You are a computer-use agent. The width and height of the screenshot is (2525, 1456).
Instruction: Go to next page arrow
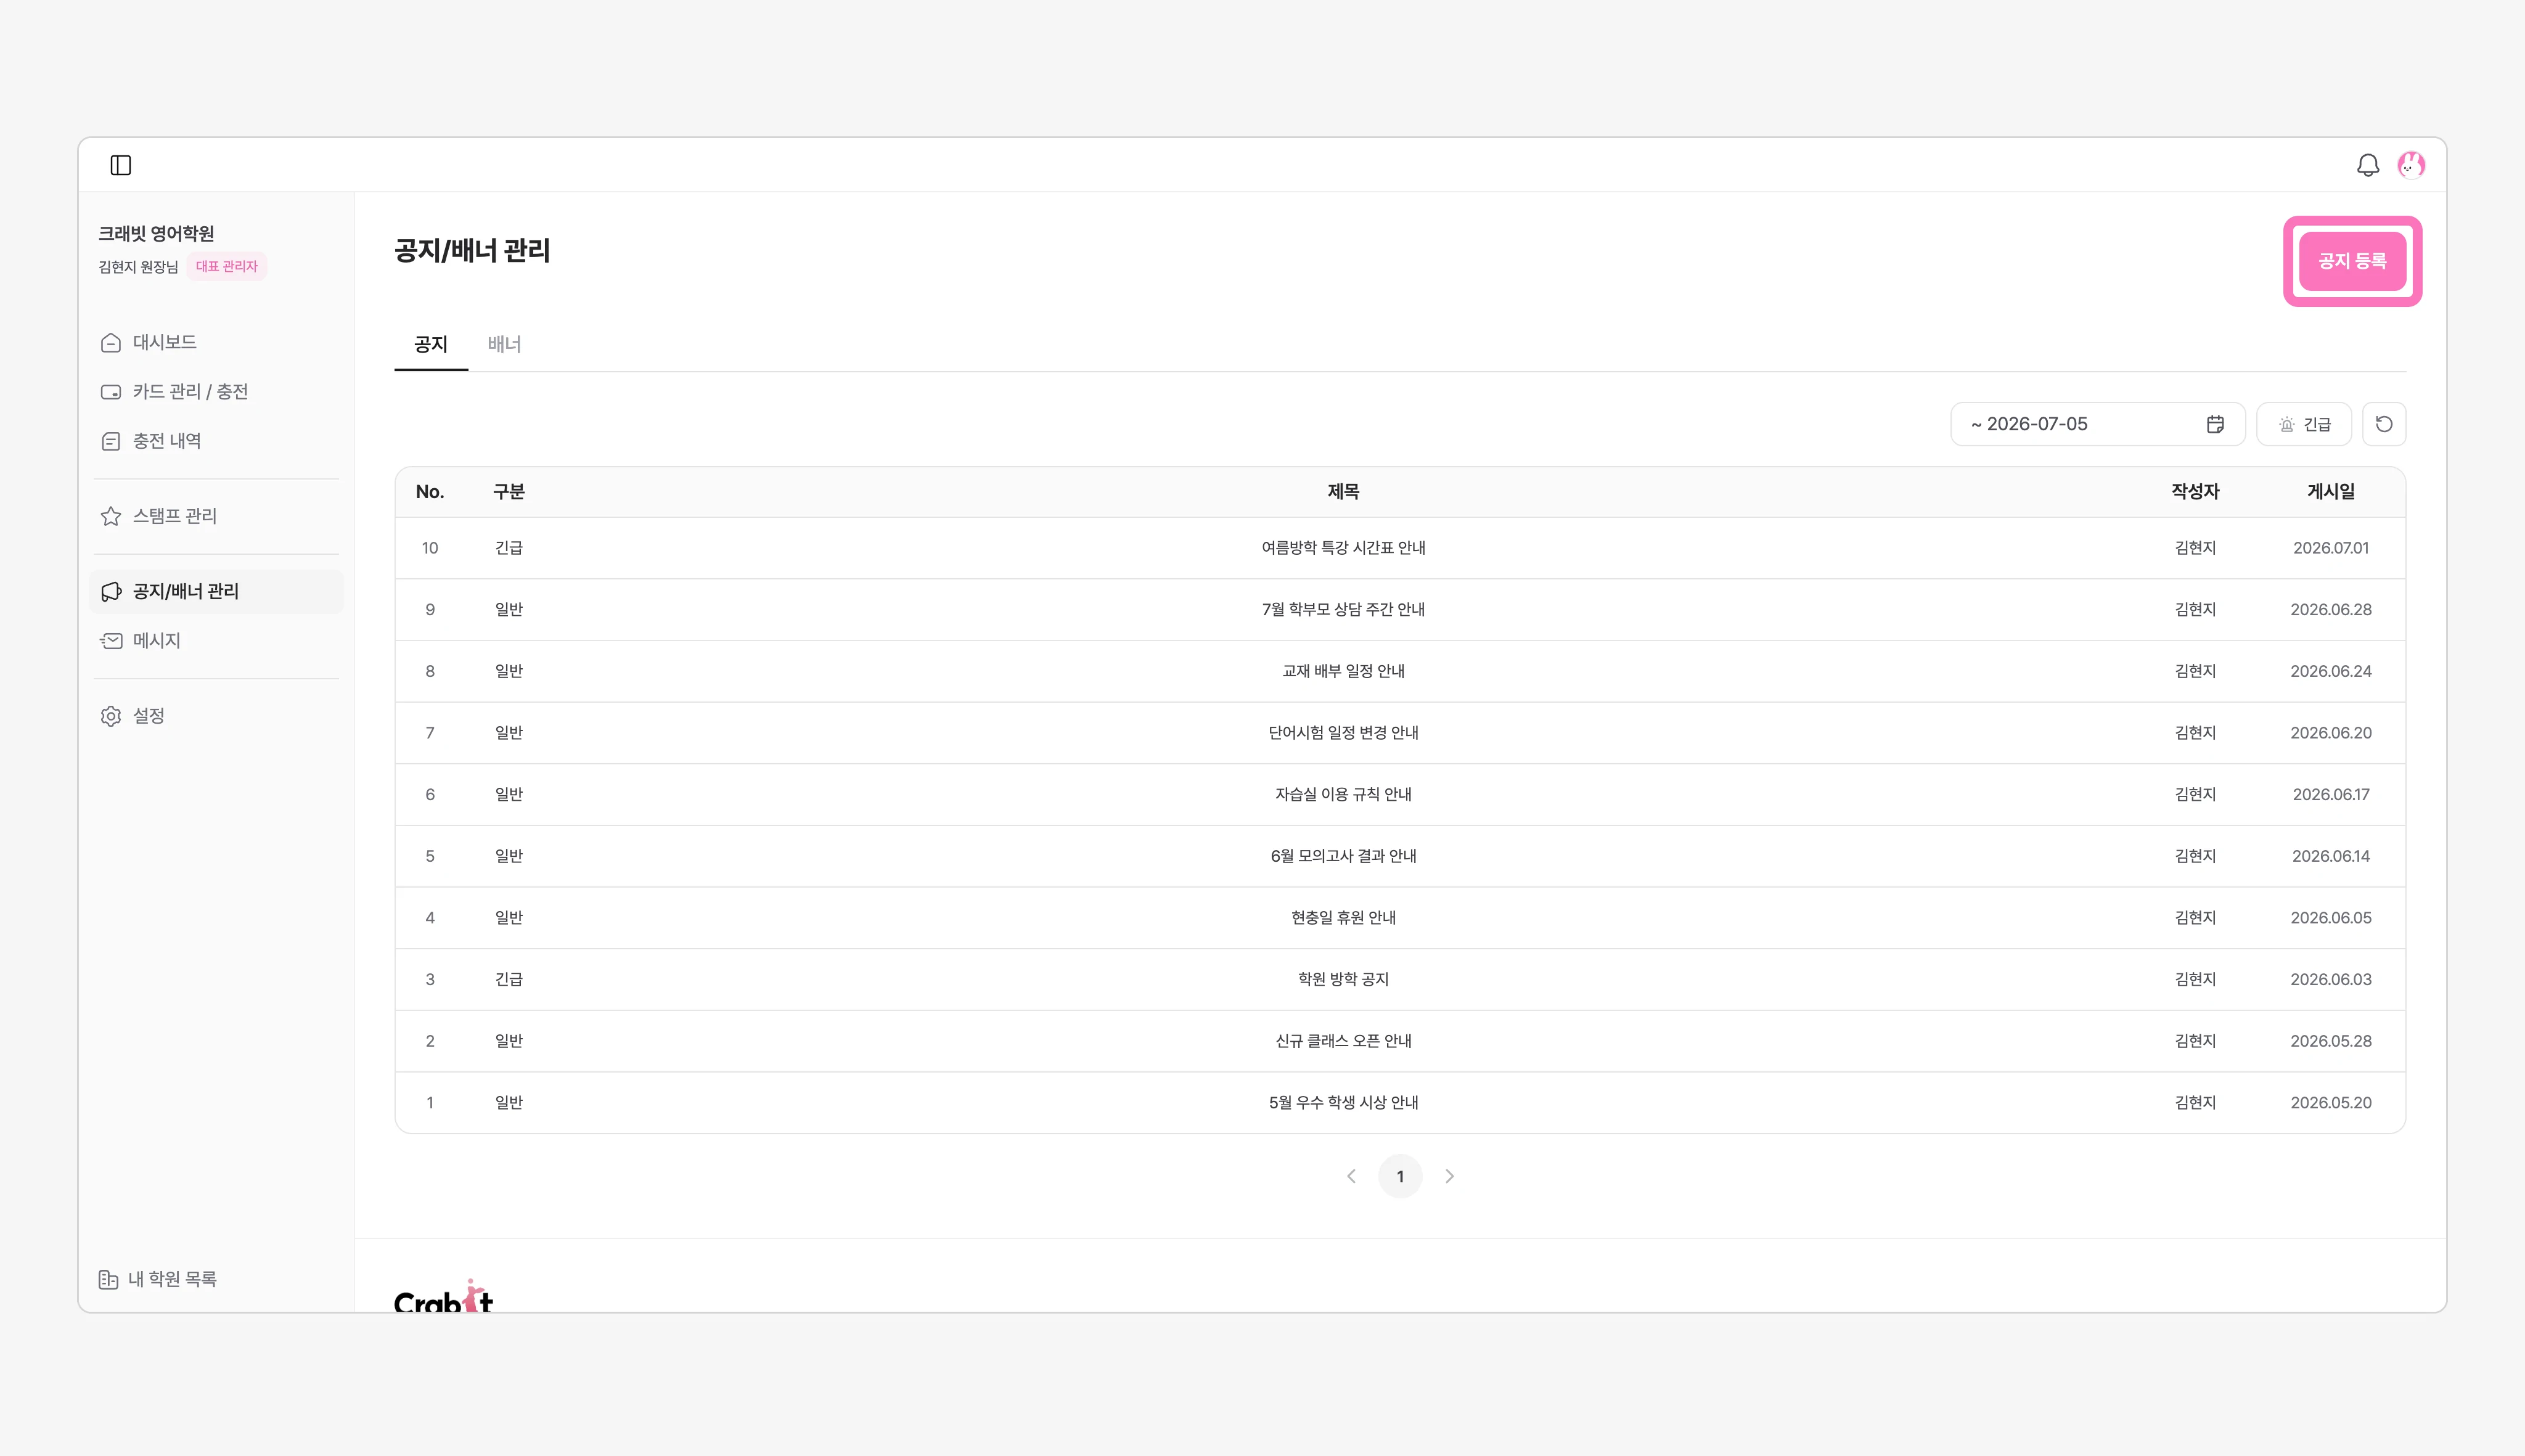1449,1176
